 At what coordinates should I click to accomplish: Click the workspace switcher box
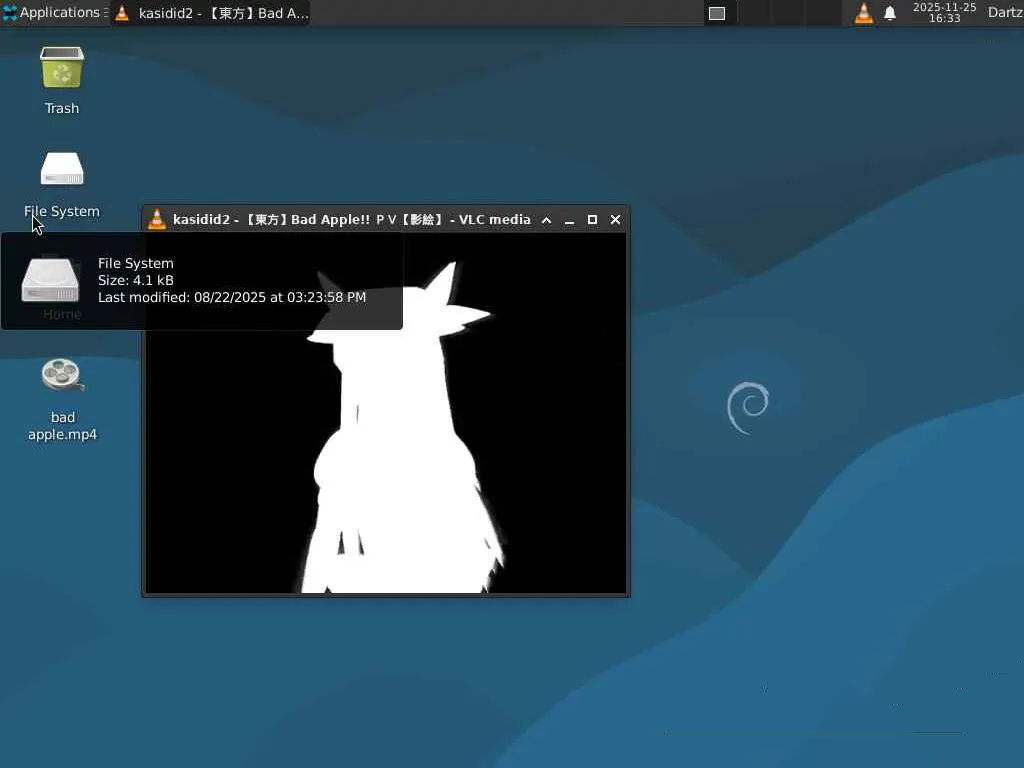click(717, 13)
